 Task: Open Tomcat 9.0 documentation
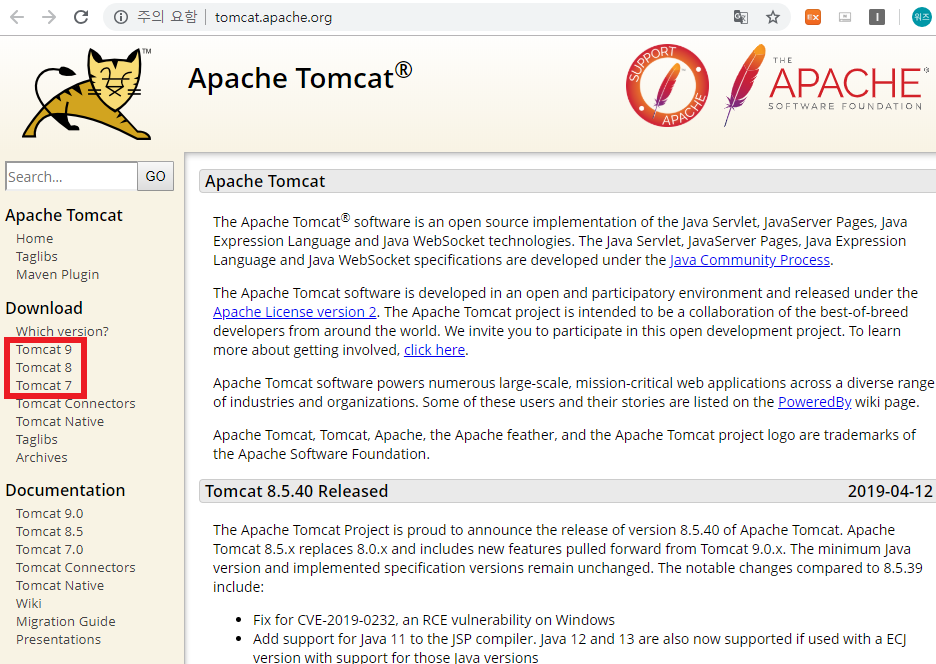50,514
